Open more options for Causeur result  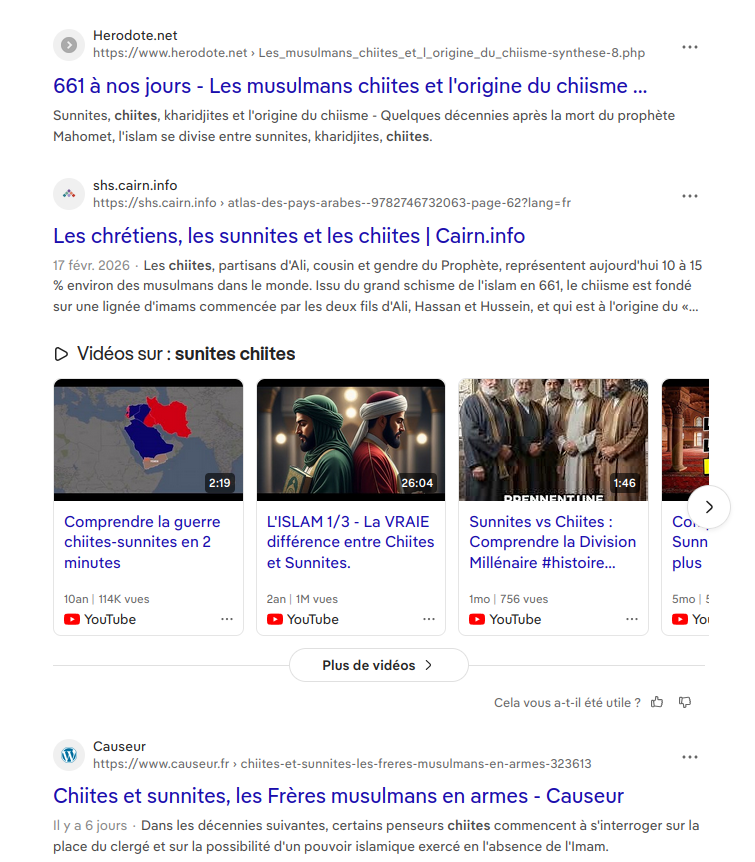(x=690, y=757)
